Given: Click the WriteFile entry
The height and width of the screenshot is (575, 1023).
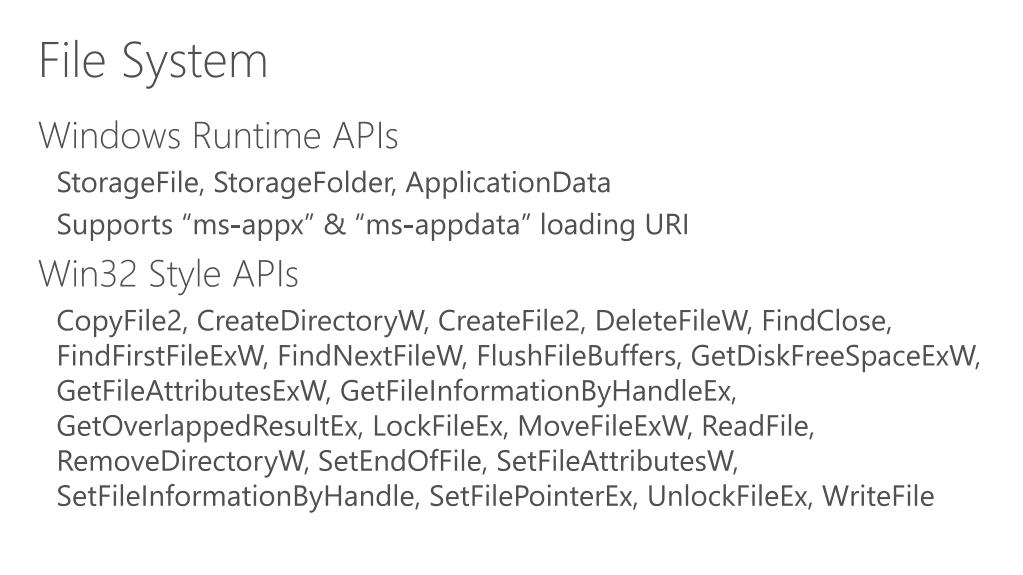Looking at the screenshot, I should pyautogui.click(x=878, y=497).
